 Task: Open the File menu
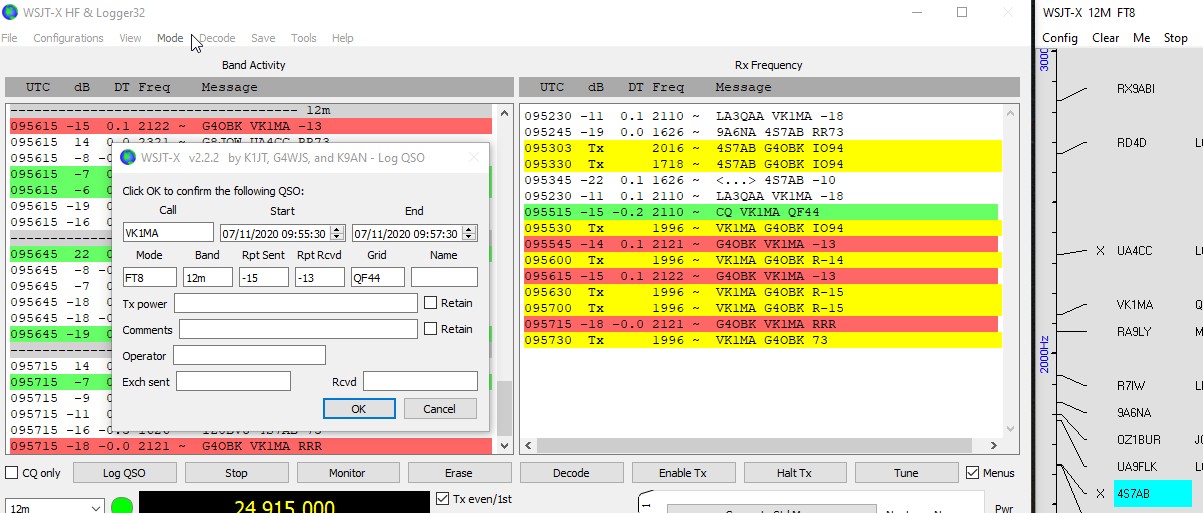[9, 38]
